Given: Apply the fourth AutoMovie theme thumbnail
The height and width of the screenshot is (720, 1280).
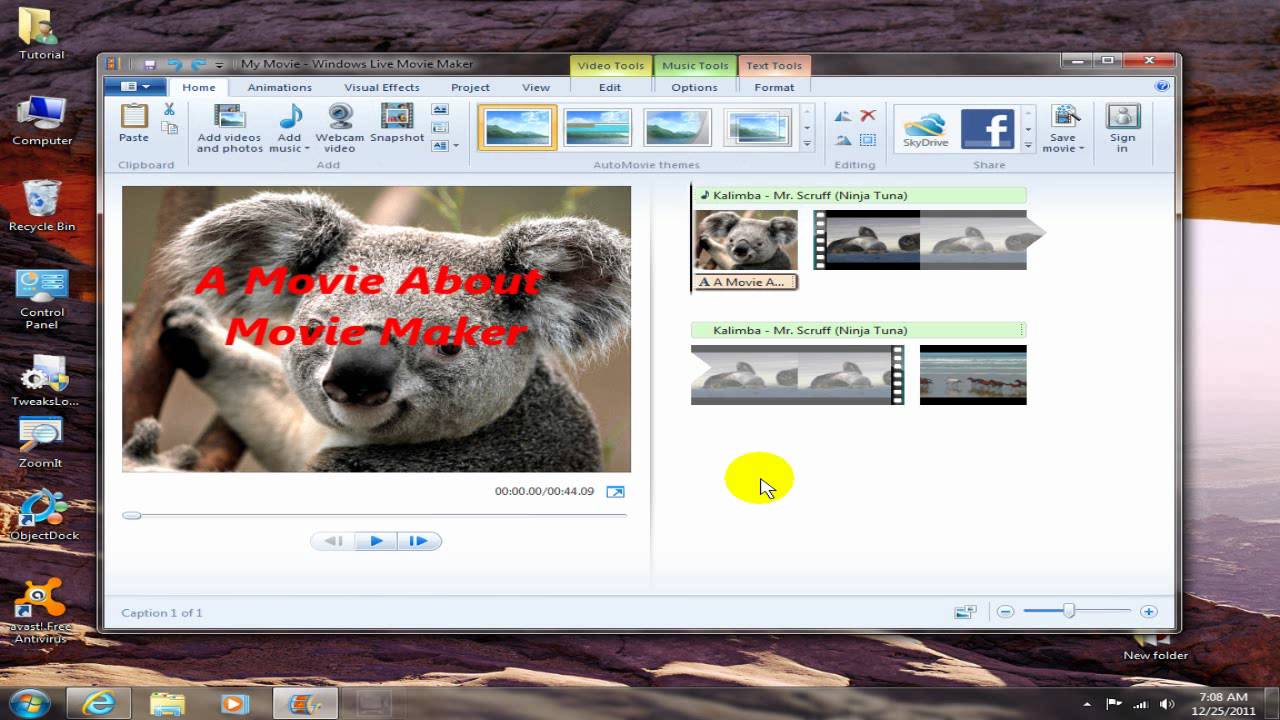Looking at the screenshot, I should (x=759, y=128).
